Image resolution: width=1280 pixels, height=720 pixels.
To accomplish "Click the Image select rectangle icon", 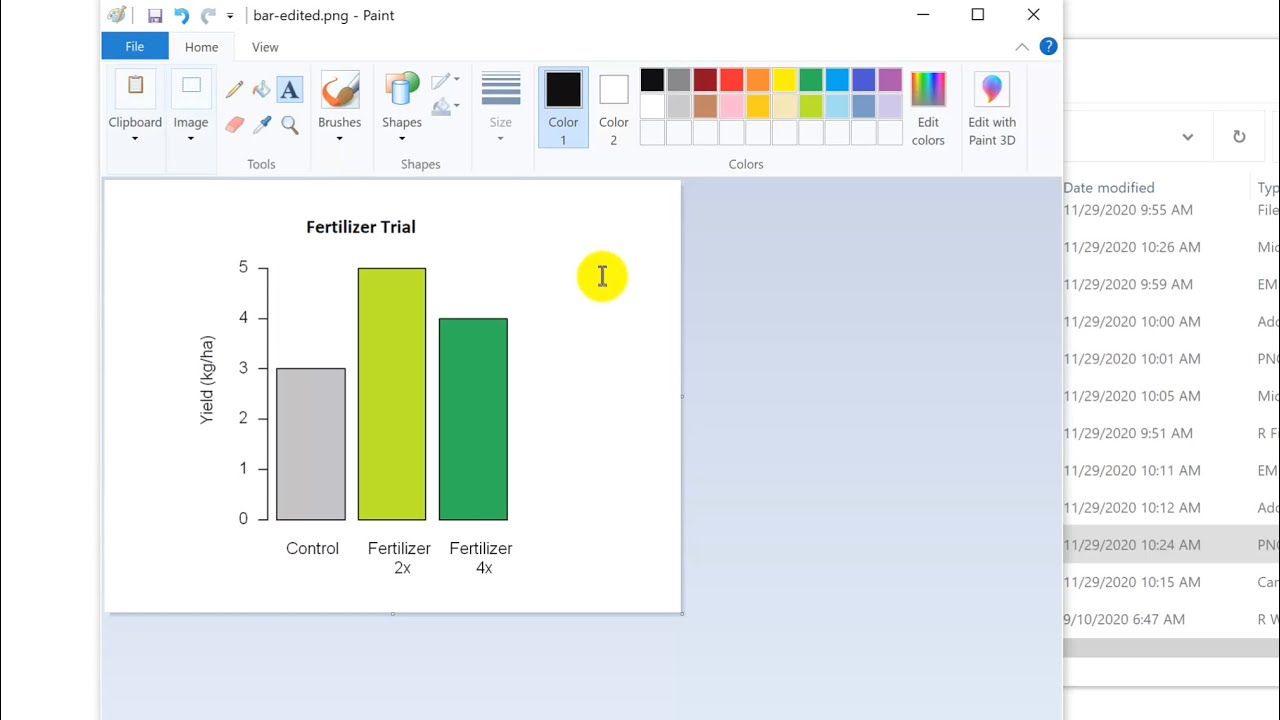I will pyautogui.click(x=191, y=88).
